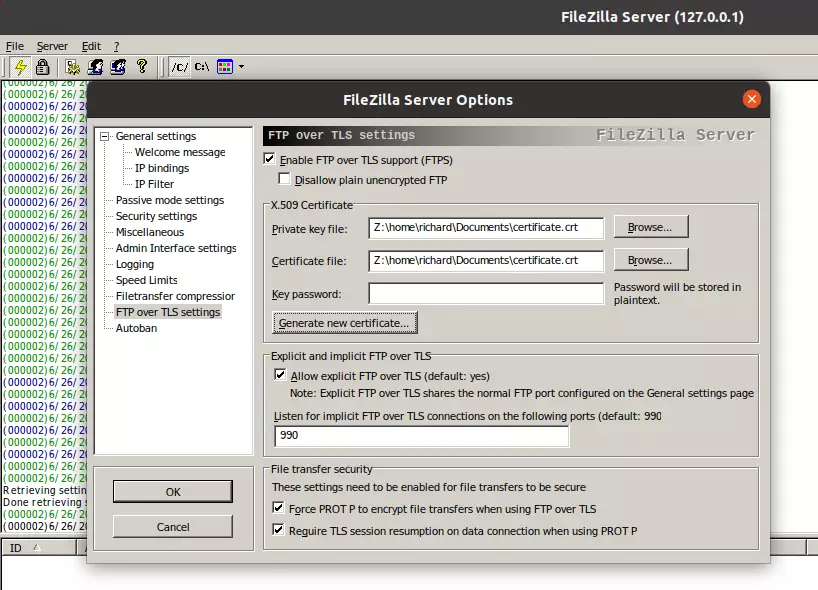Go to Passive mode settings
Image resolution: width=818 pixels, height=590 pixels.
tap(170, 200)
